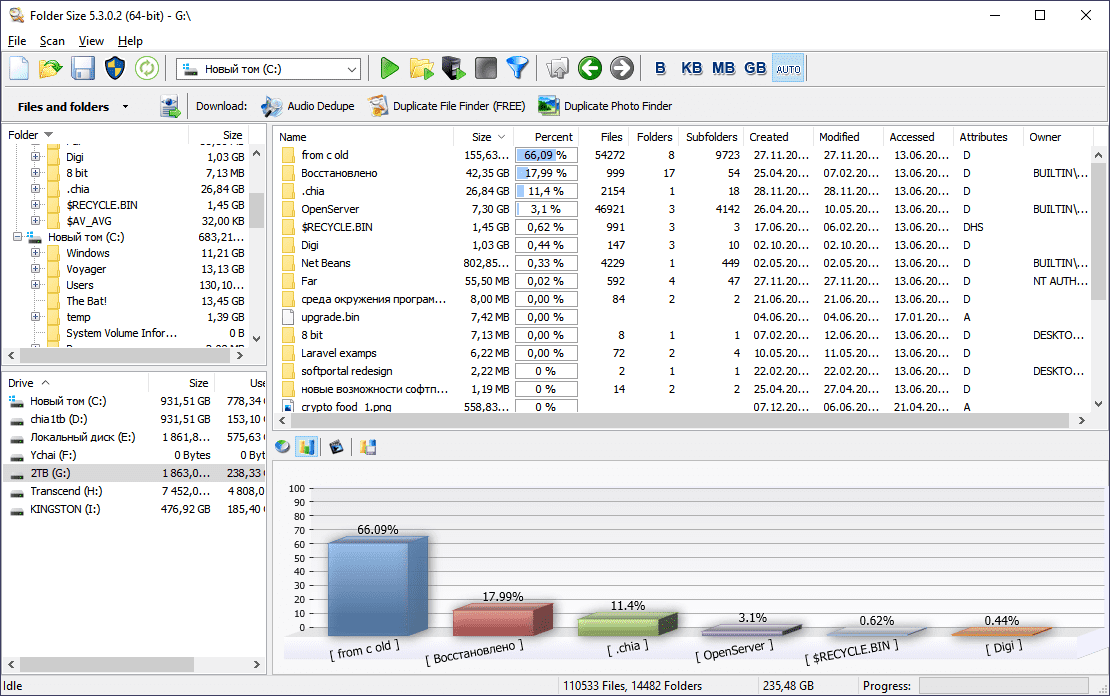
Task: Select chia1tb (D:) drive
Action: [x=135, y=419]
